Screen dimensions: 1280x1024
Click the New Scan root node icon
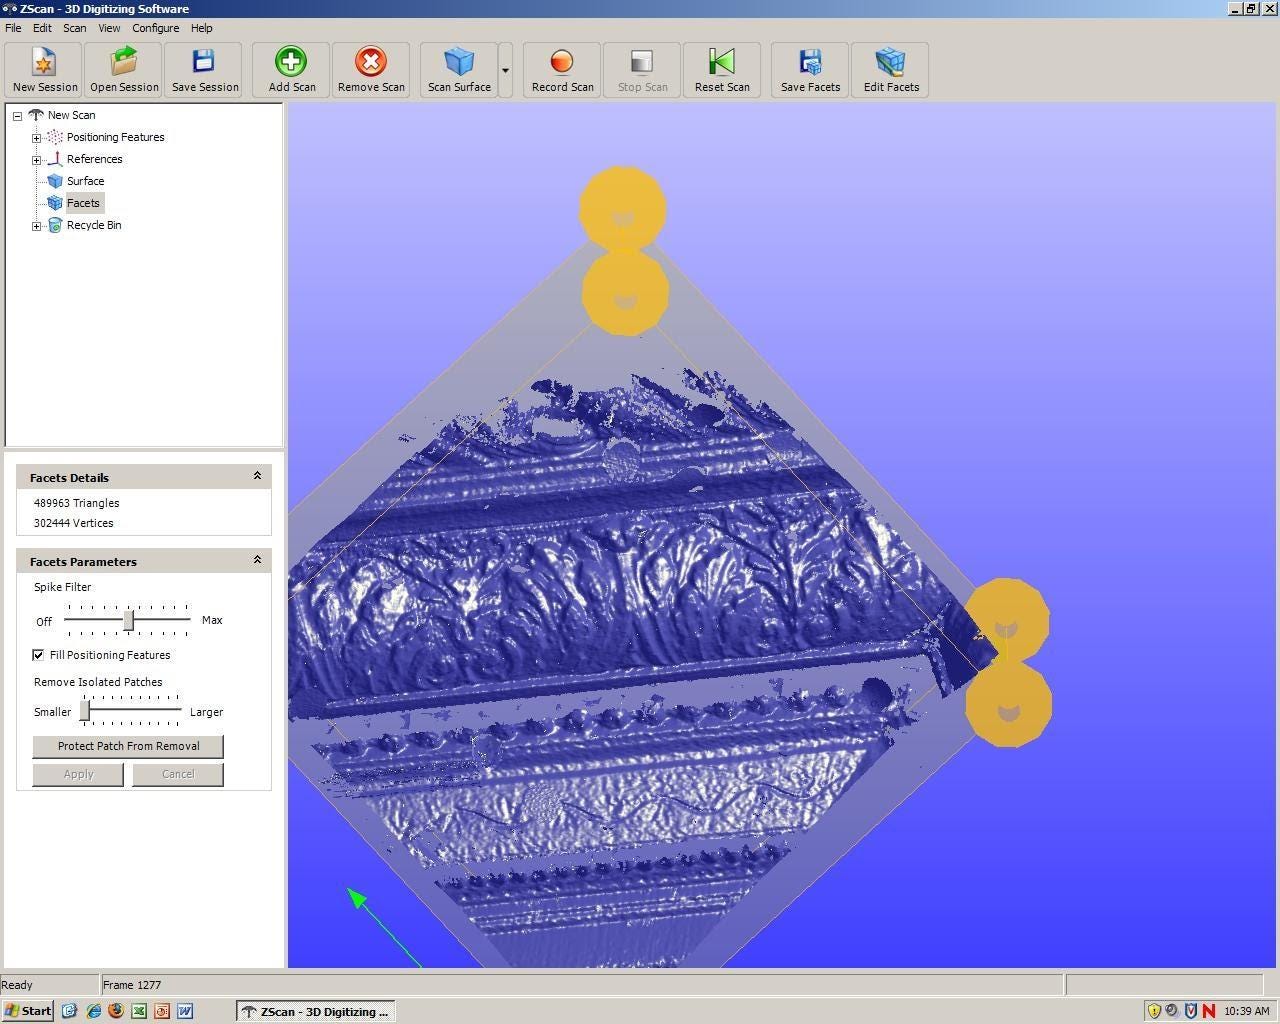(x=36, y=115)
